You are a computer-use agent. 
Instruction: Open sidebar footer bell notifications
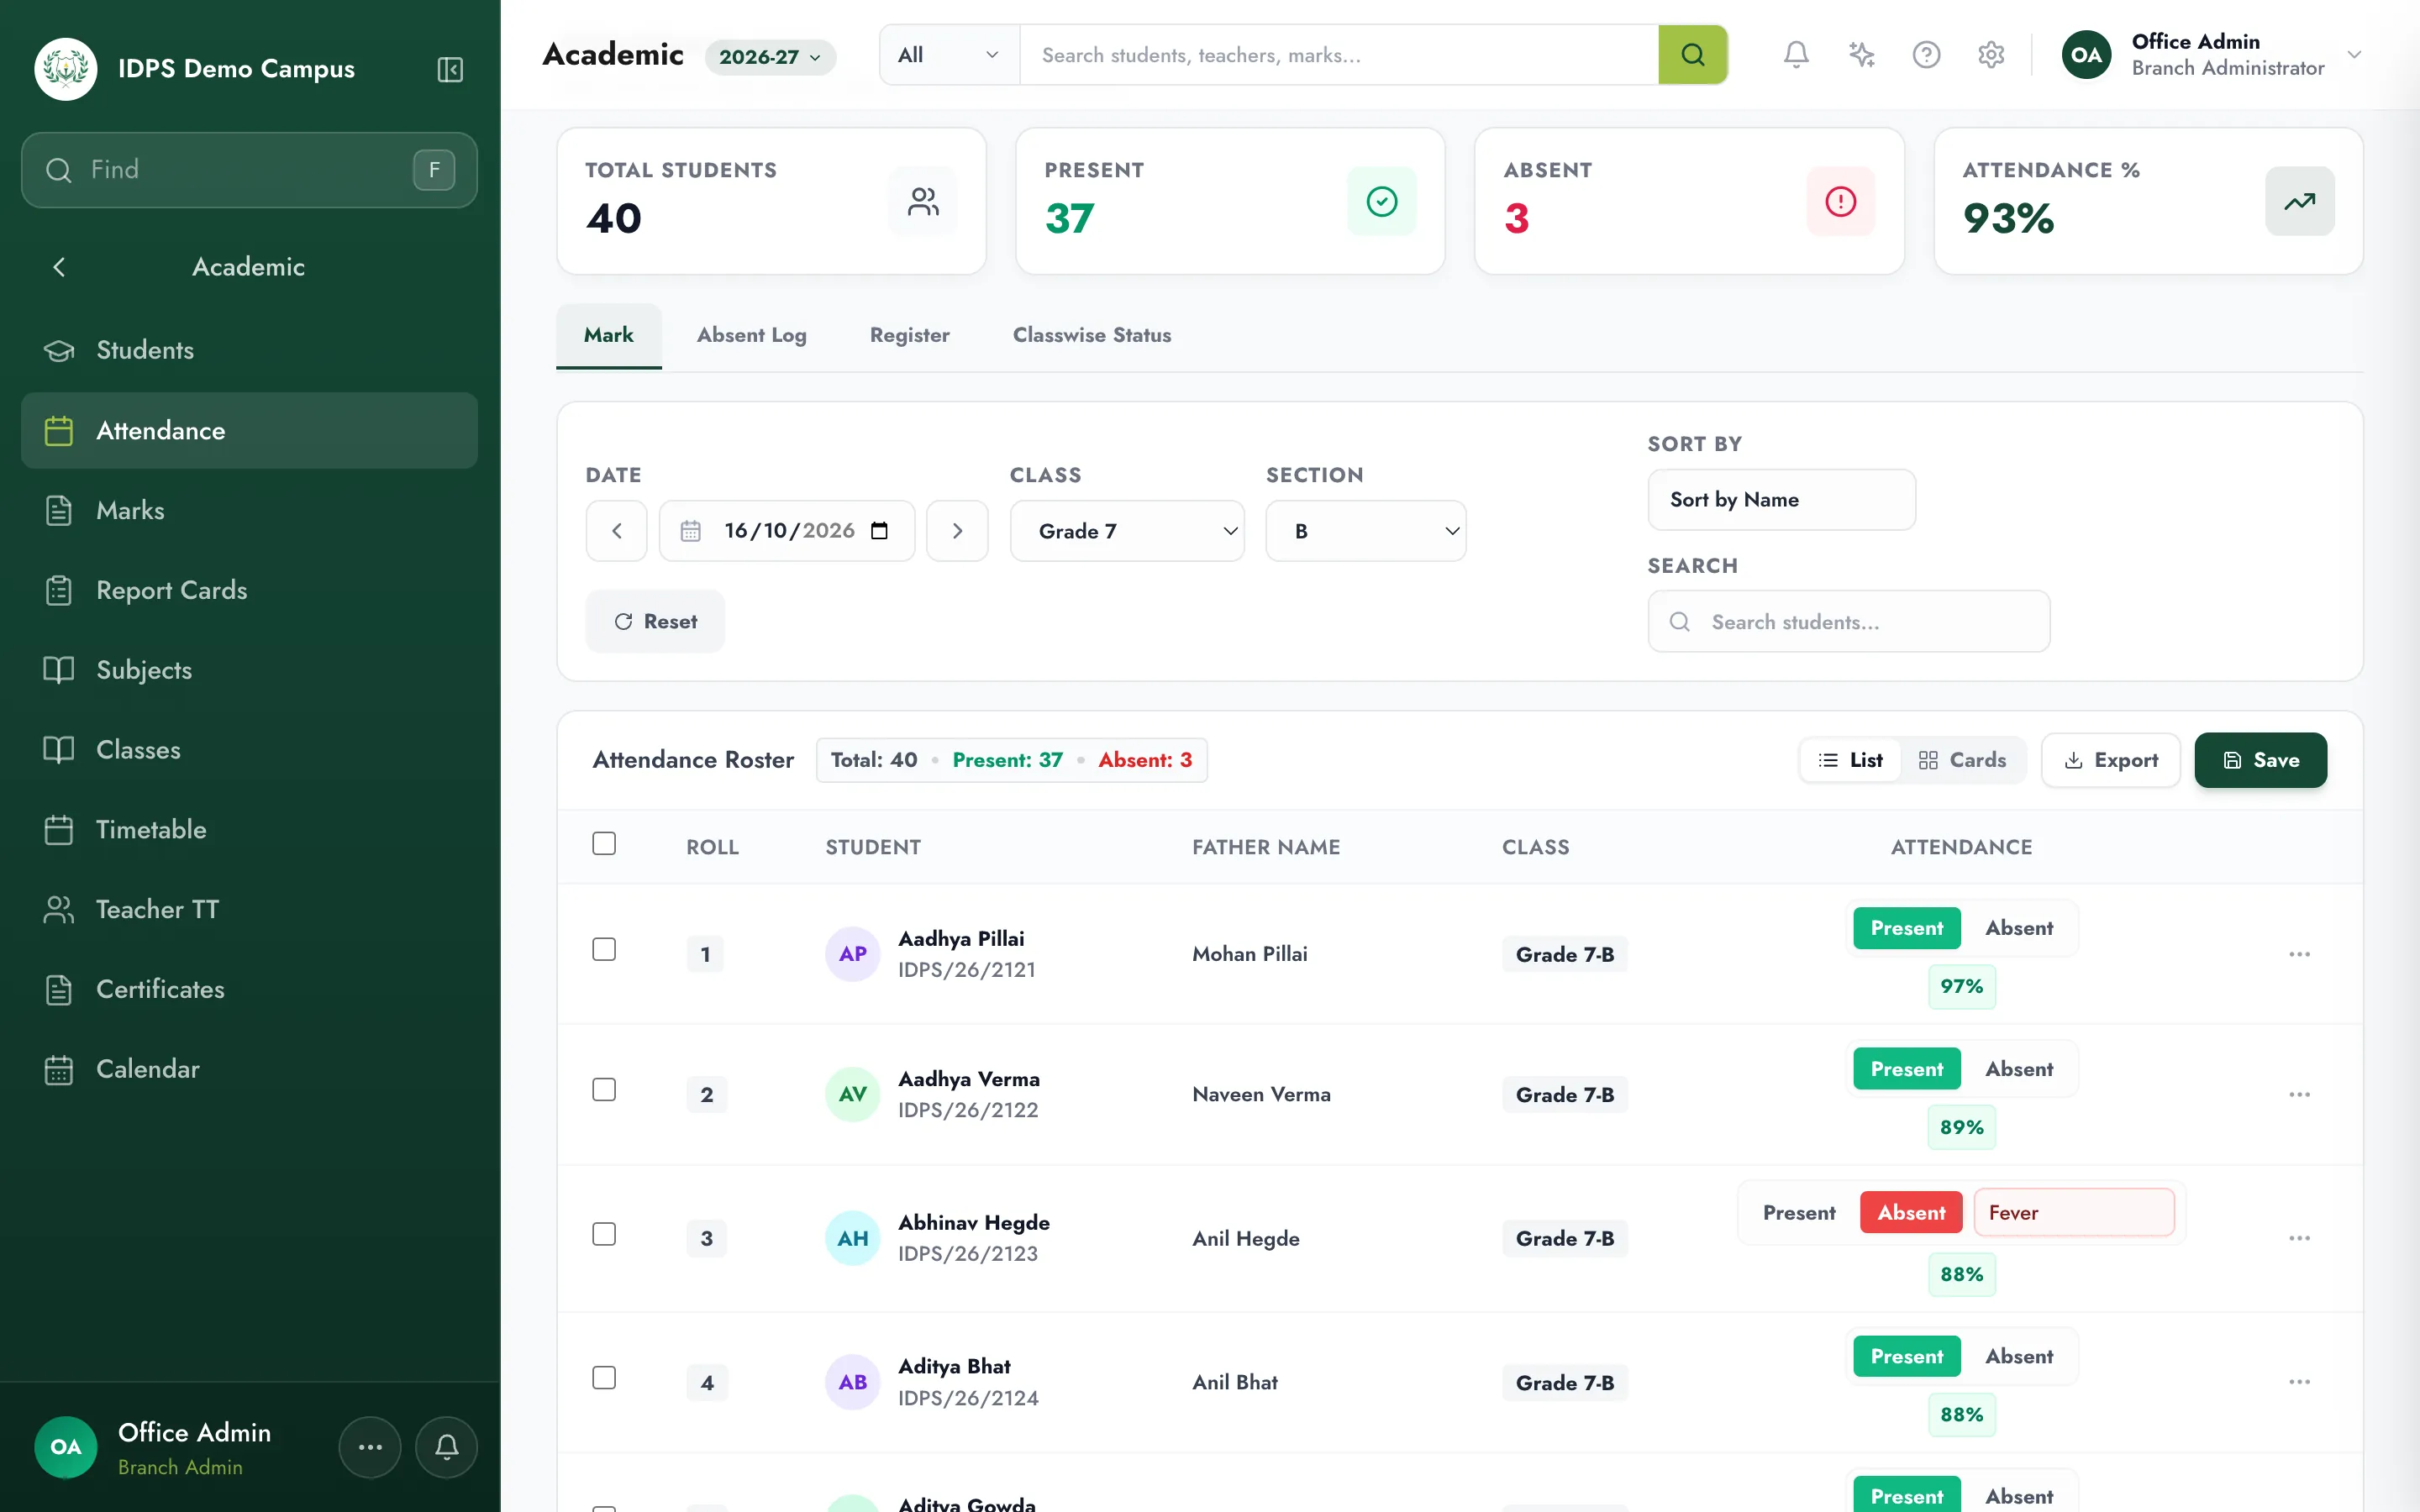click(x=447, y=1447)
